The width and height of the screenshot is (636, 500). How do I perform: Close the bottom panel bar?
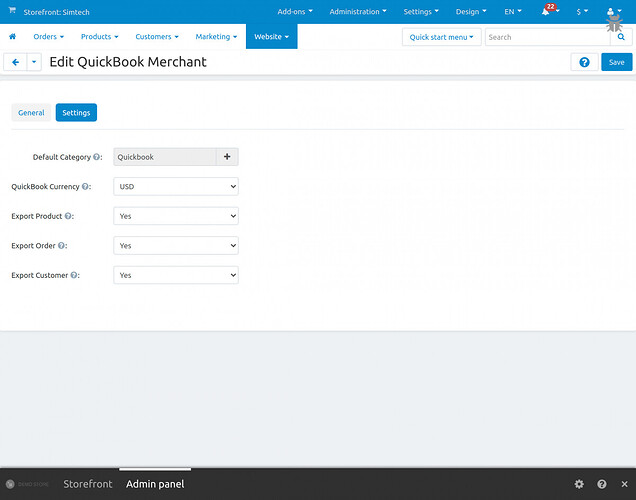coord(624,484)
